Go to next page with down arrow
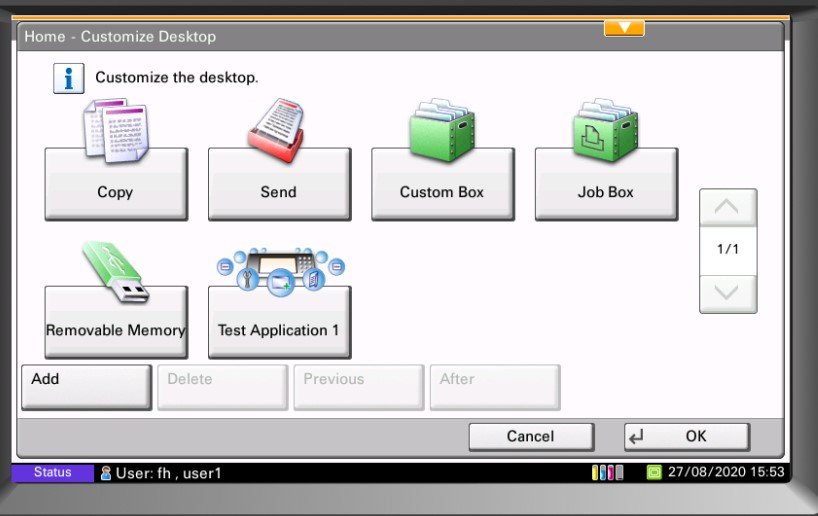 coord(727,293)
